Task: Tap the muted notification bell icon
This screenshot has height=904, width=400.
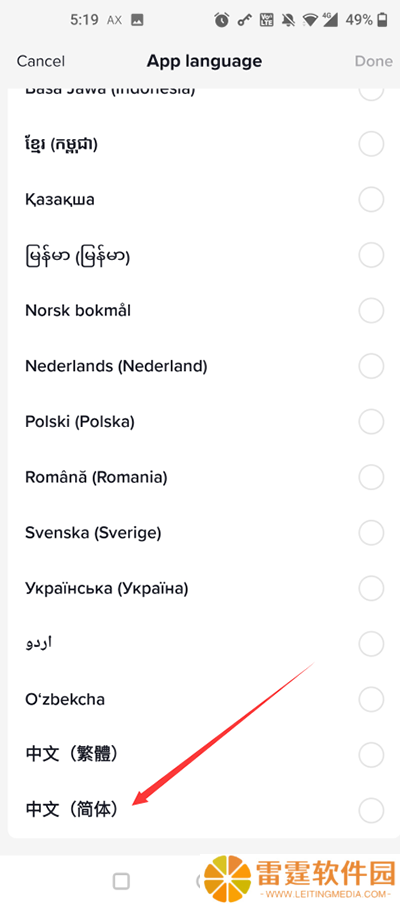Action: click(288, 20)
